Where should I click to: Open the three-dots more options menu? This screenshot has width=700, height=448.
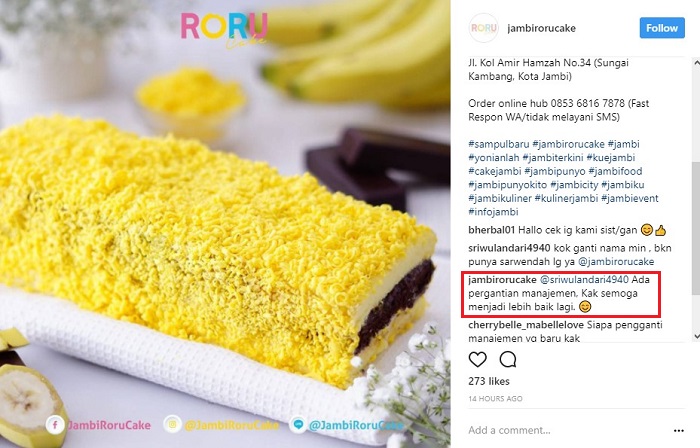pyautogui.click(x=679, y=431)
